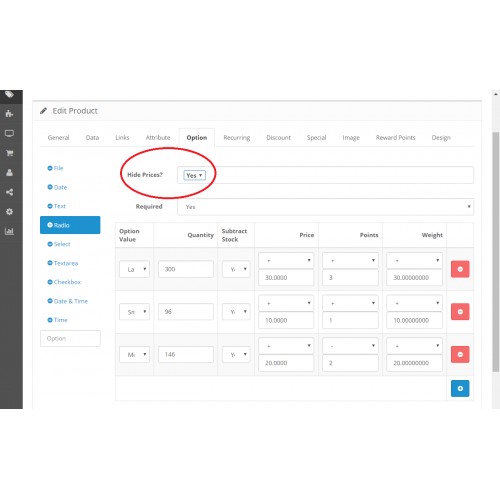Click the Option search input field
This screenshot has width=500, height=500.
coord(70,338)
